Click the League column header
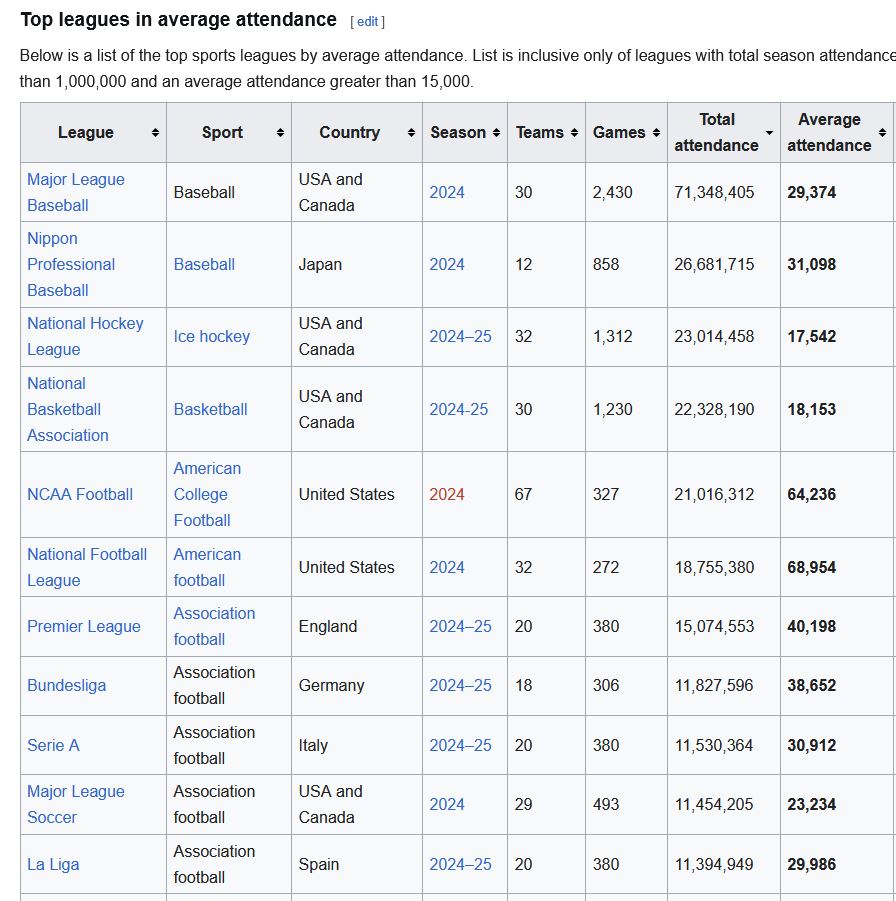Viewport: 896px width, 901px height. pos(93,133)
